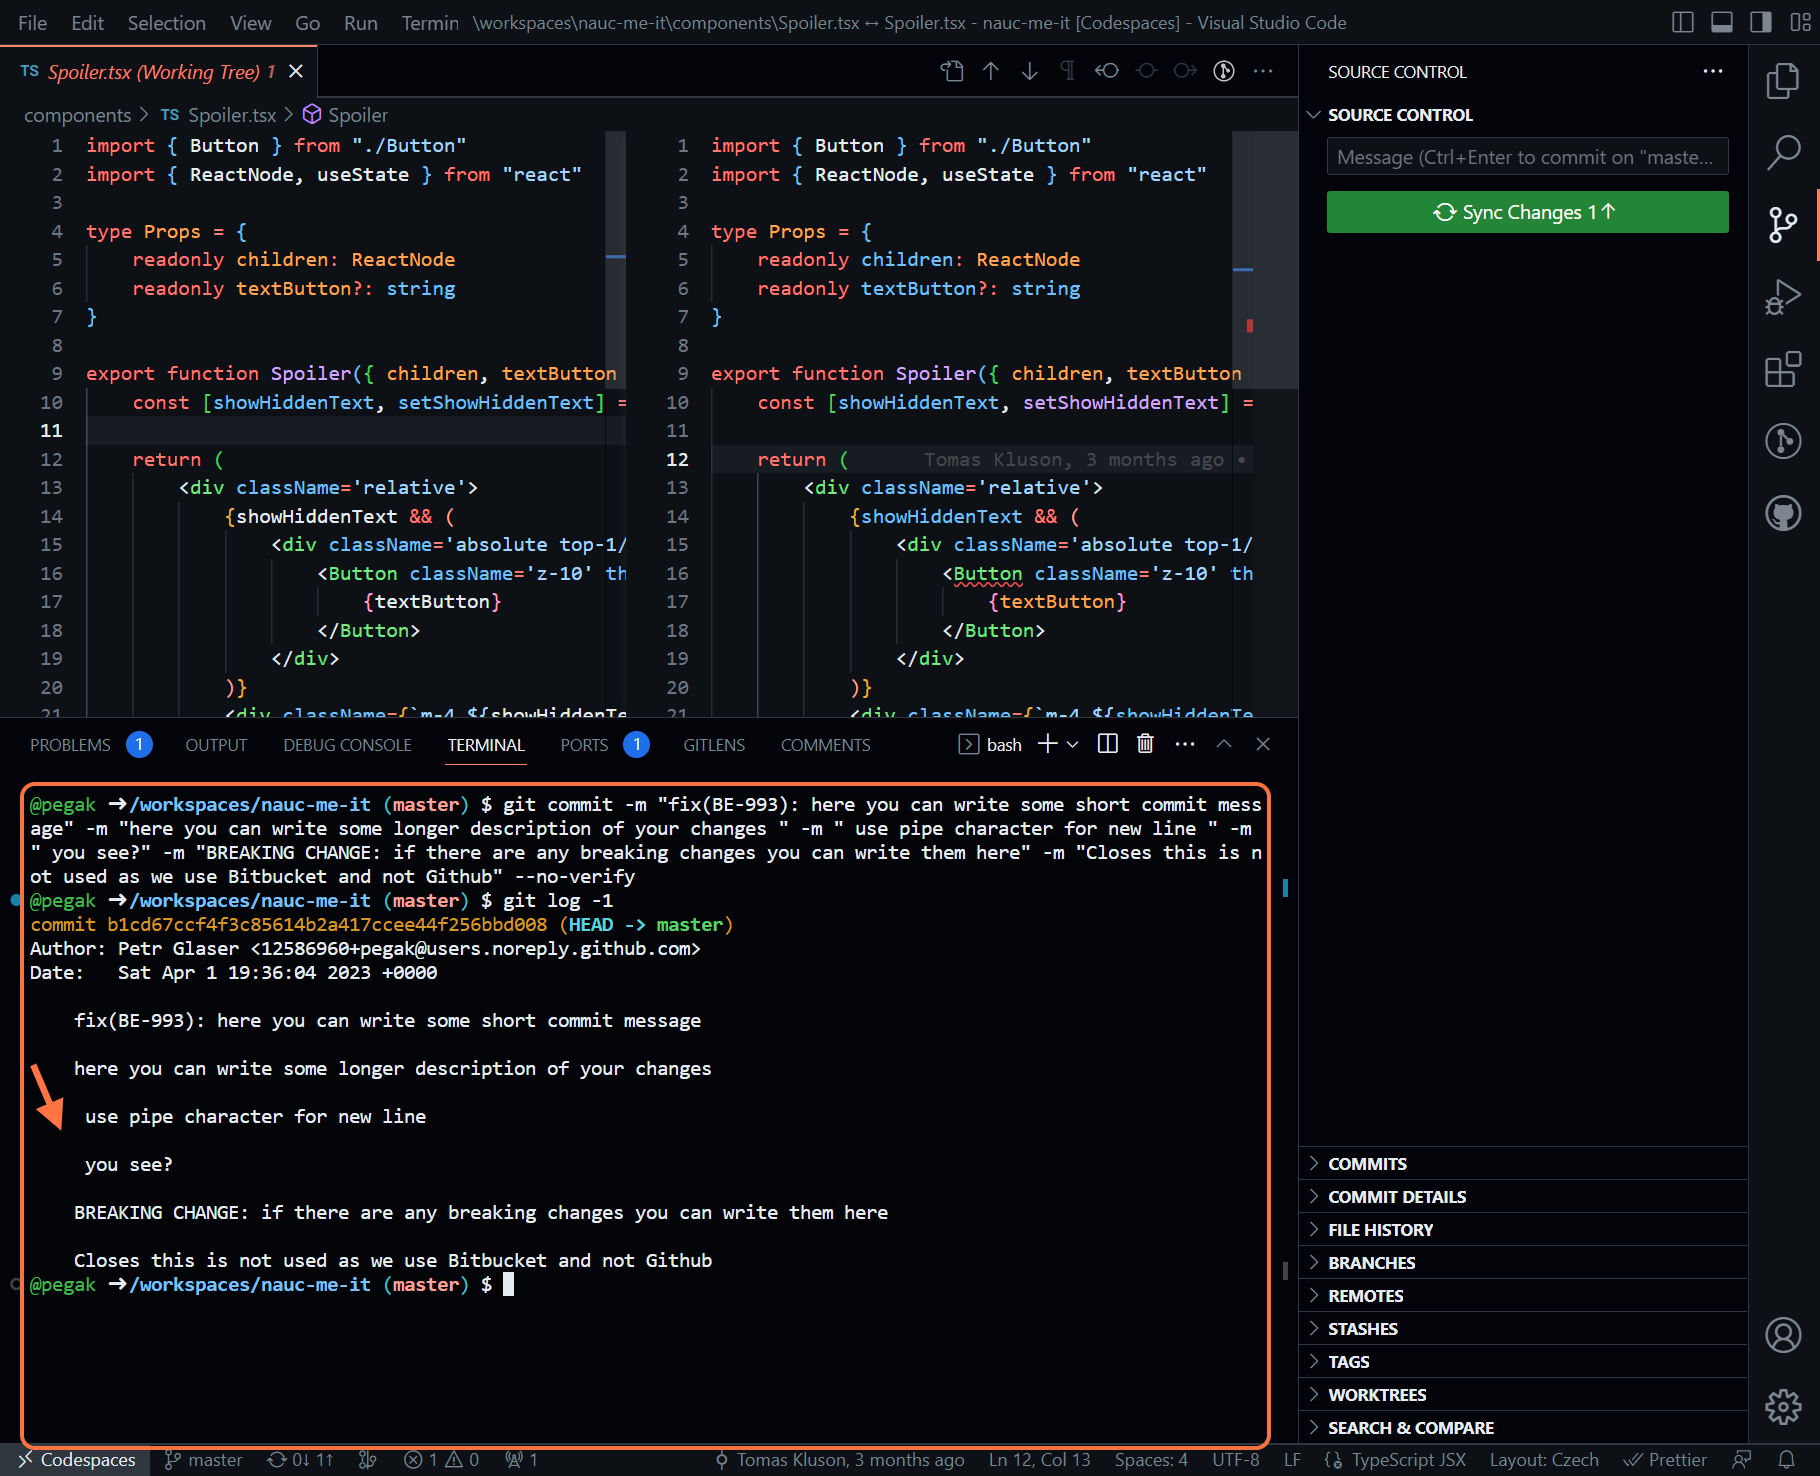Open the Explorer view in activity bar

tap(1783, 81)
